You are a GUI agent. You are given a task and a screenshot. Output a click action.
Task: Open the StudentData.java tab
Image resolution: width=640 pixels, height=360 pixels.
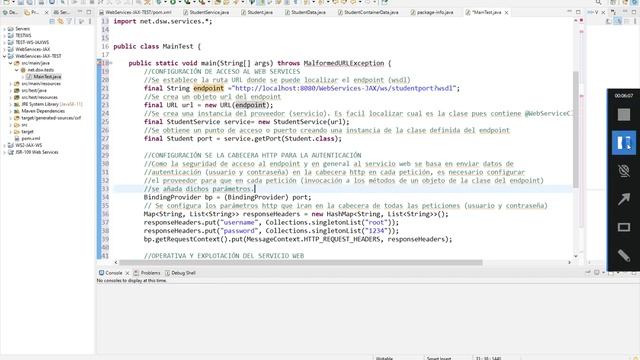(x=305, y=12)
